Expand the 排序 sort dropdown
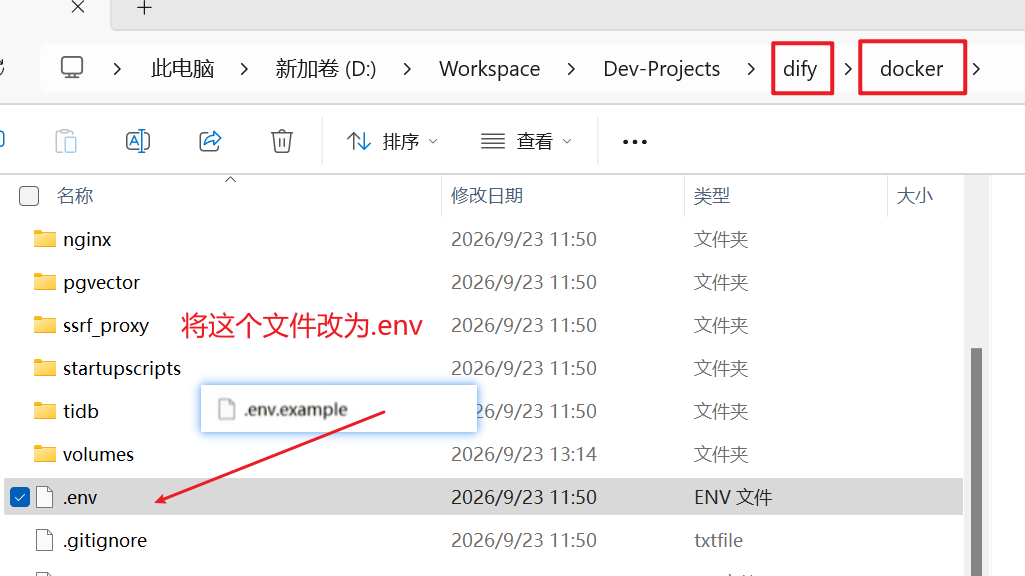1025x576 pixels. pyautogui.click(x=392, y=142)
